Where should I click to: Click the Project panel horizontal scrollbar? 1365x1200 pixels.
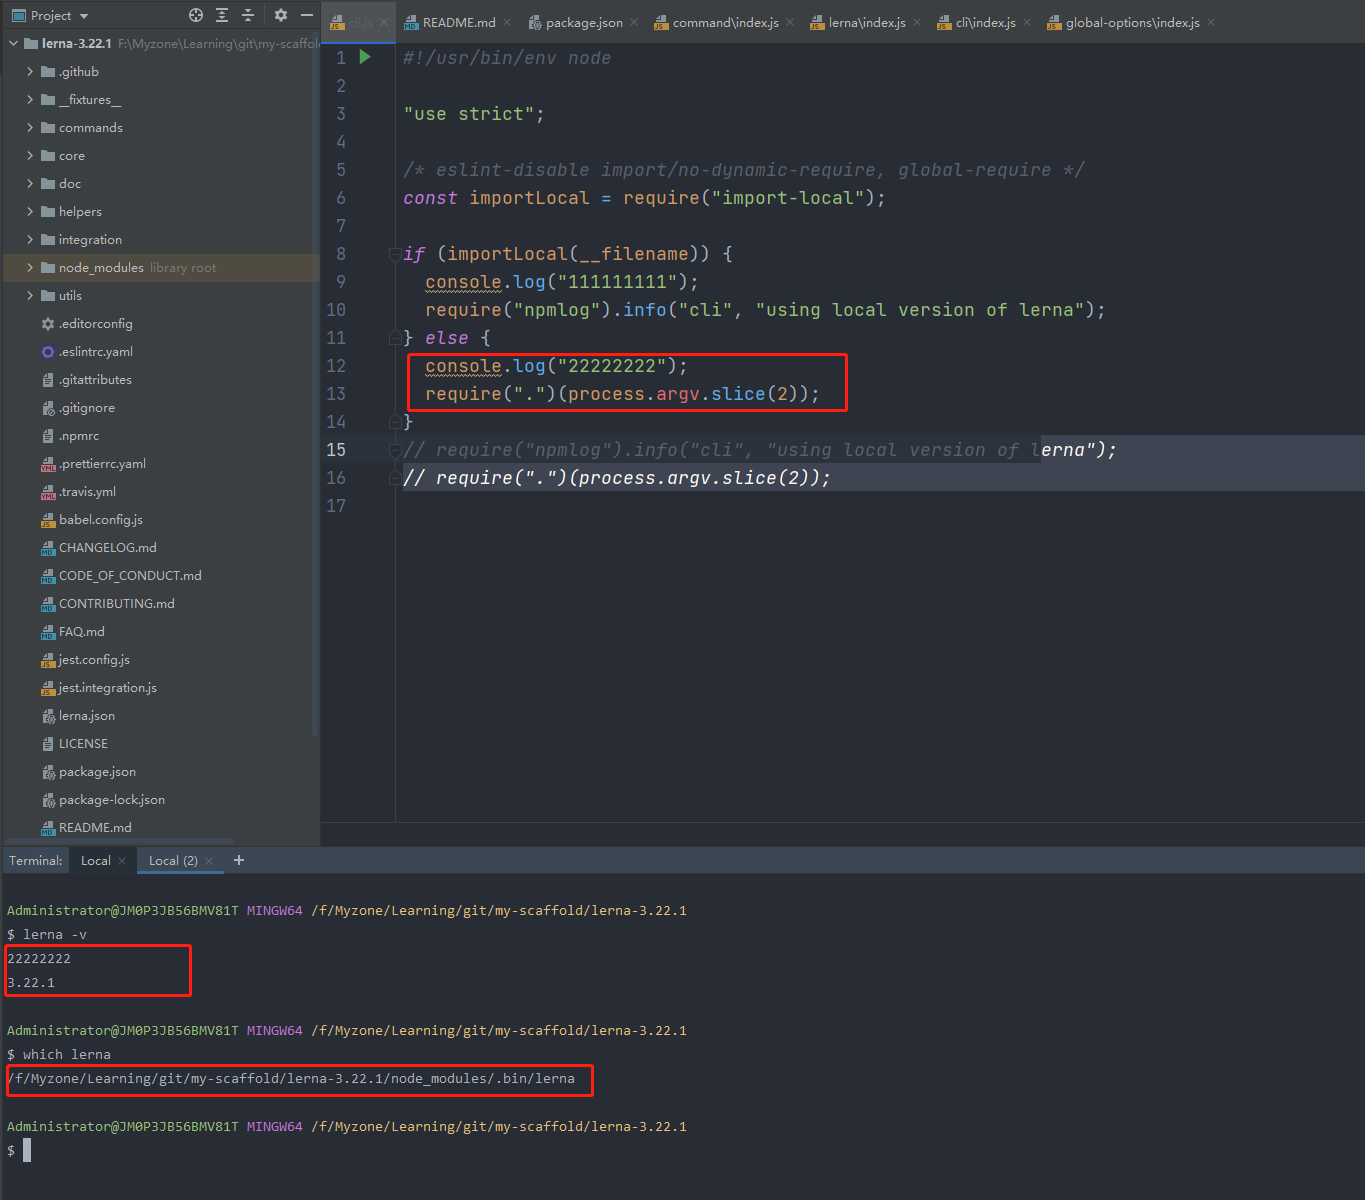(119, 841)
